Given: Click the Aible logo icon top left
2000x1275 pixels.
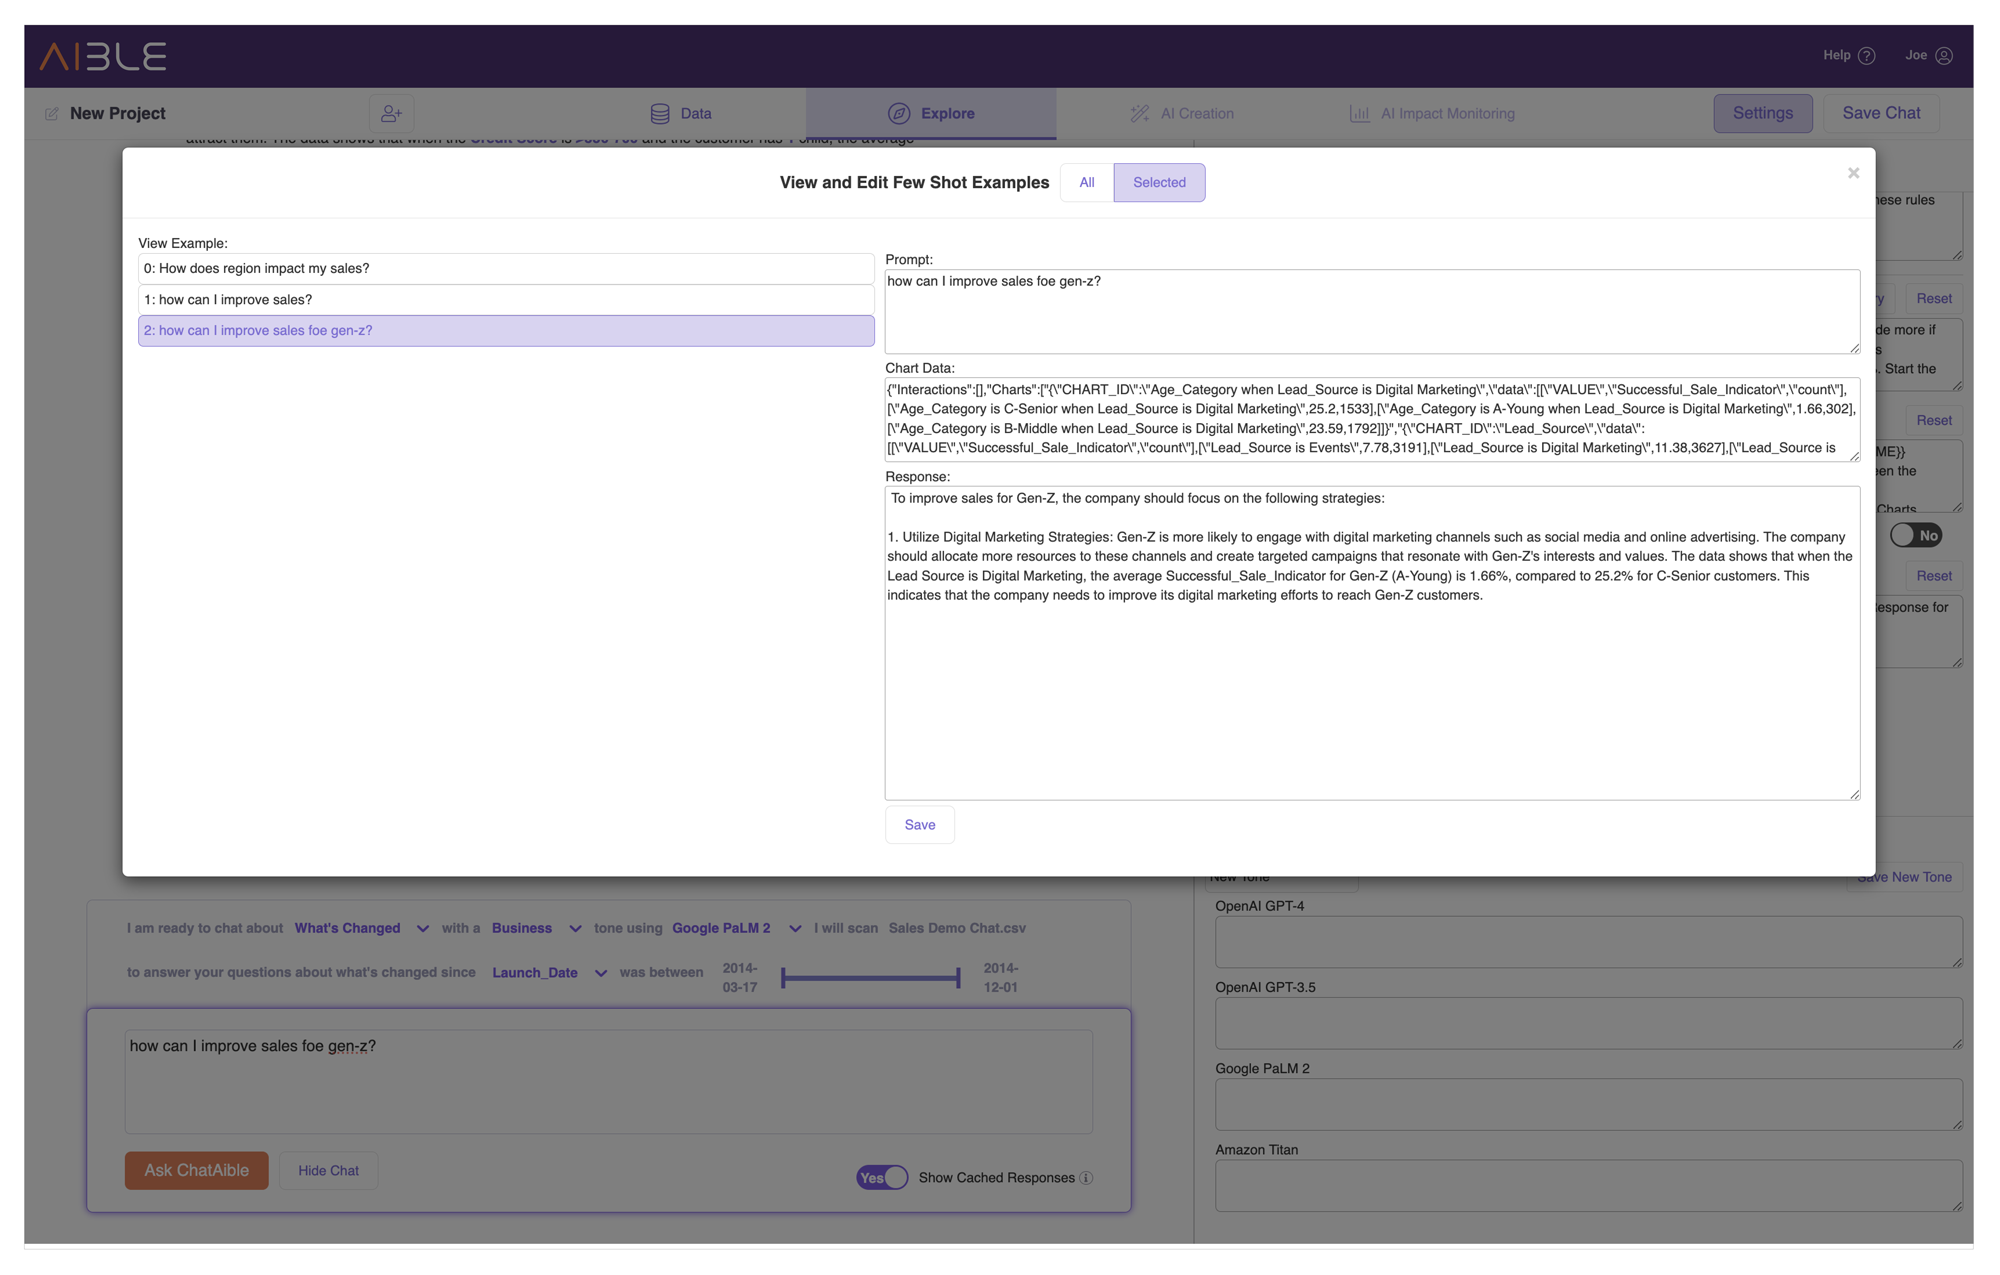Looking at the screenshot, I should click(x=103, y=54).
